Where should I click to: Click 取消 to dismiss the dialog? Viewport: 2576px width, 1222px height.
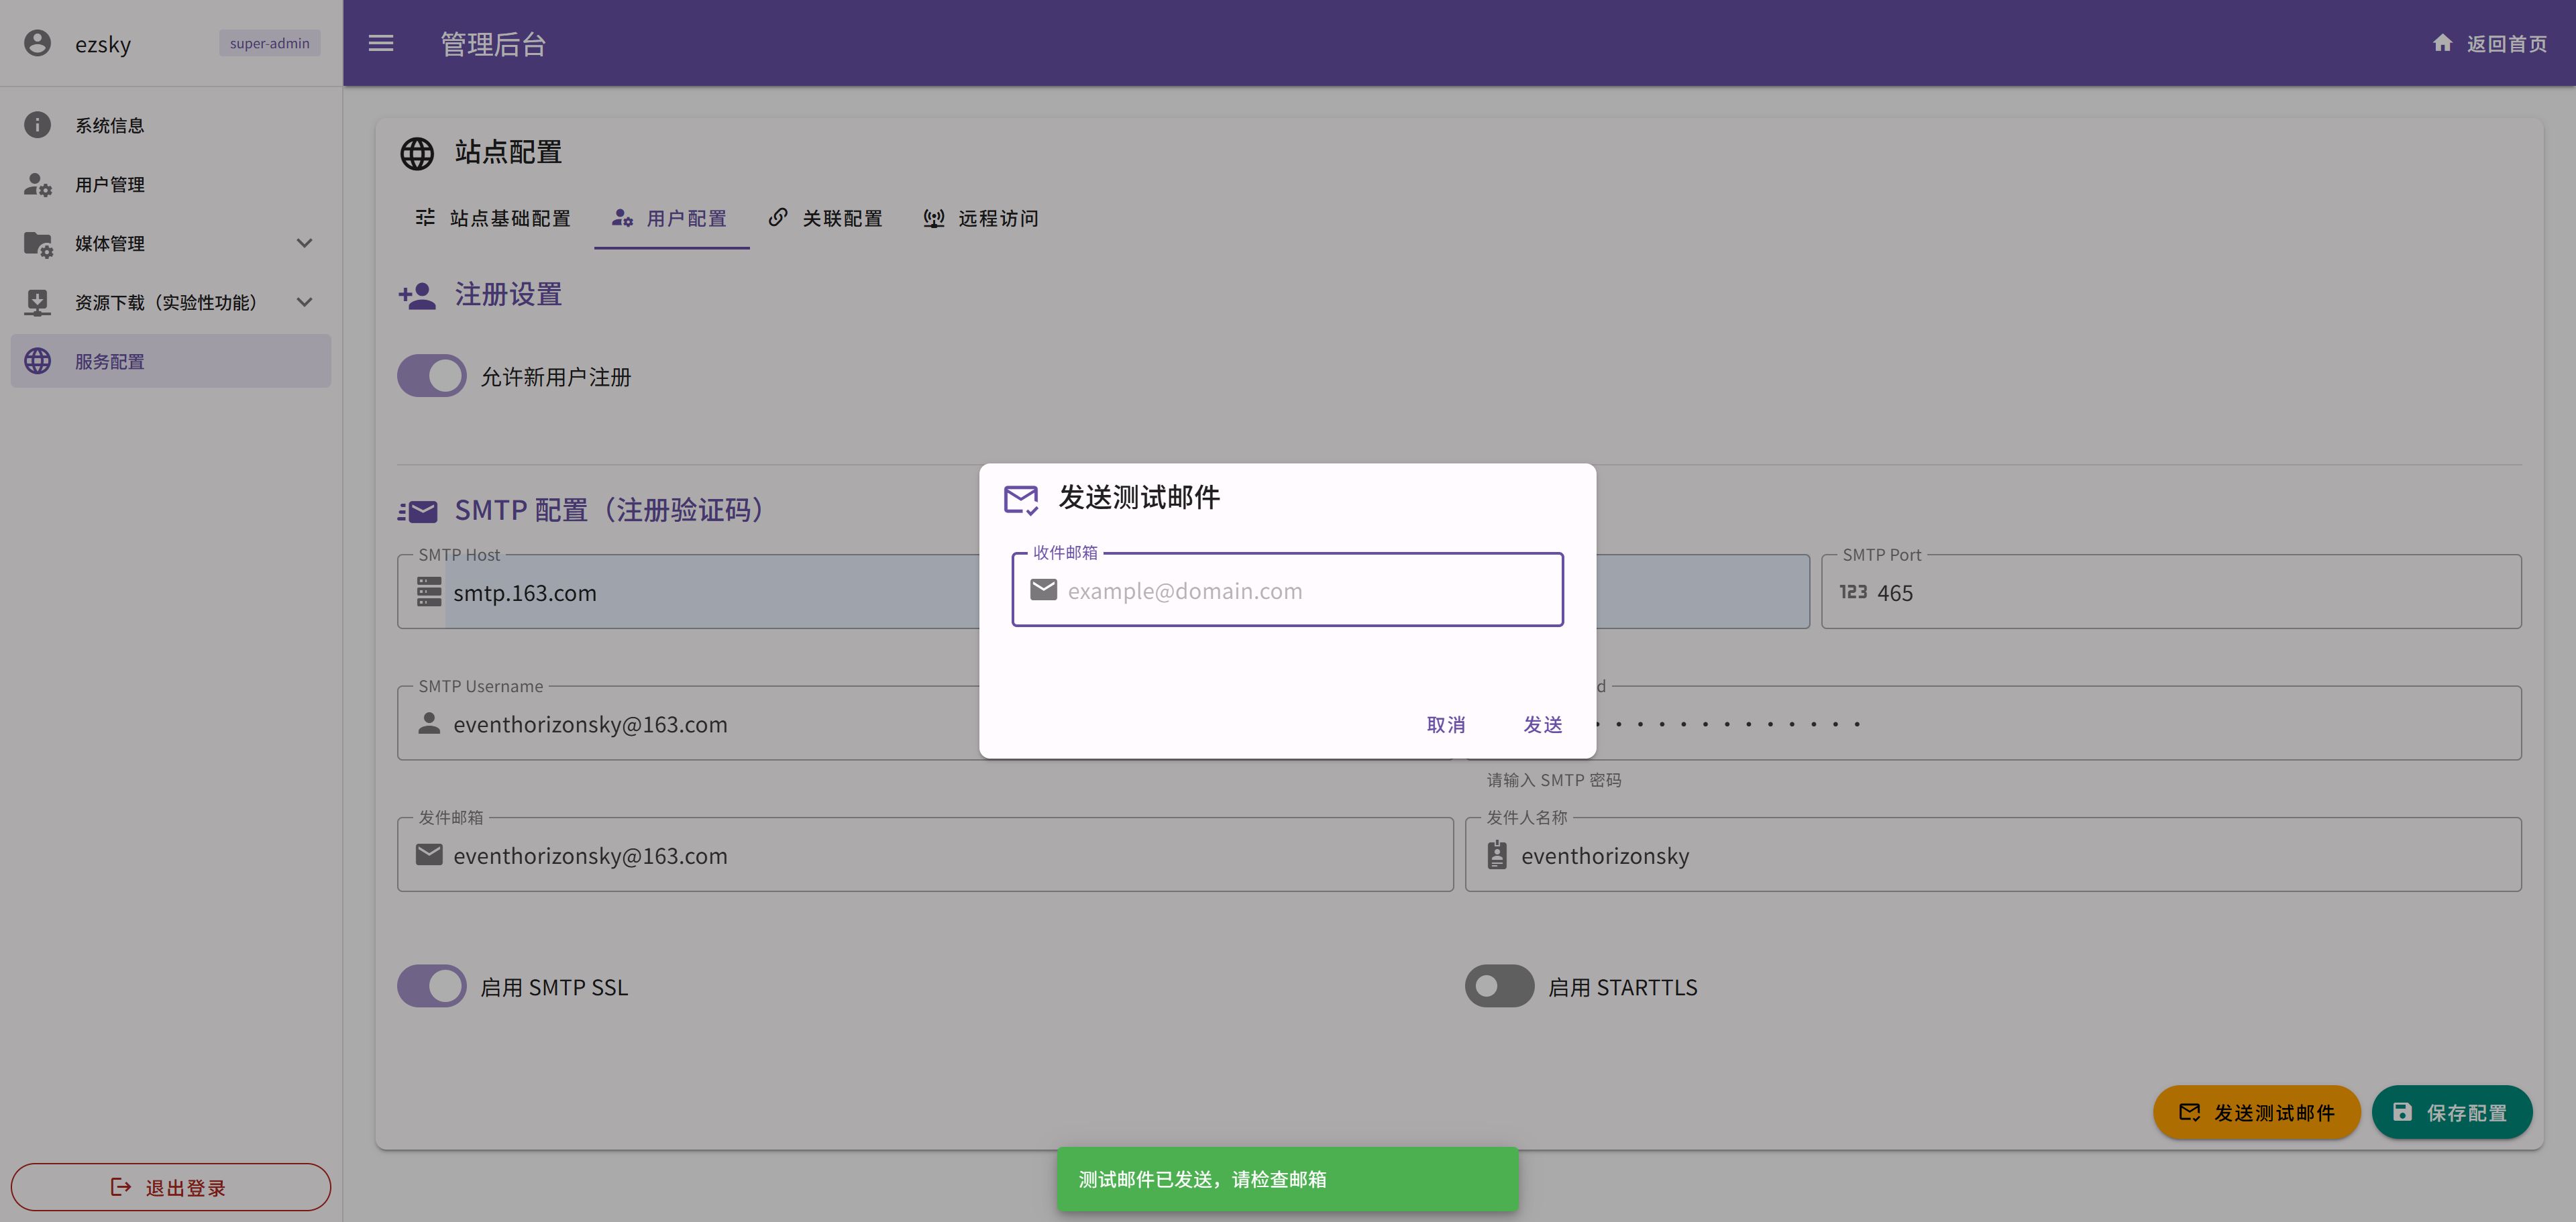point(1445,724)
